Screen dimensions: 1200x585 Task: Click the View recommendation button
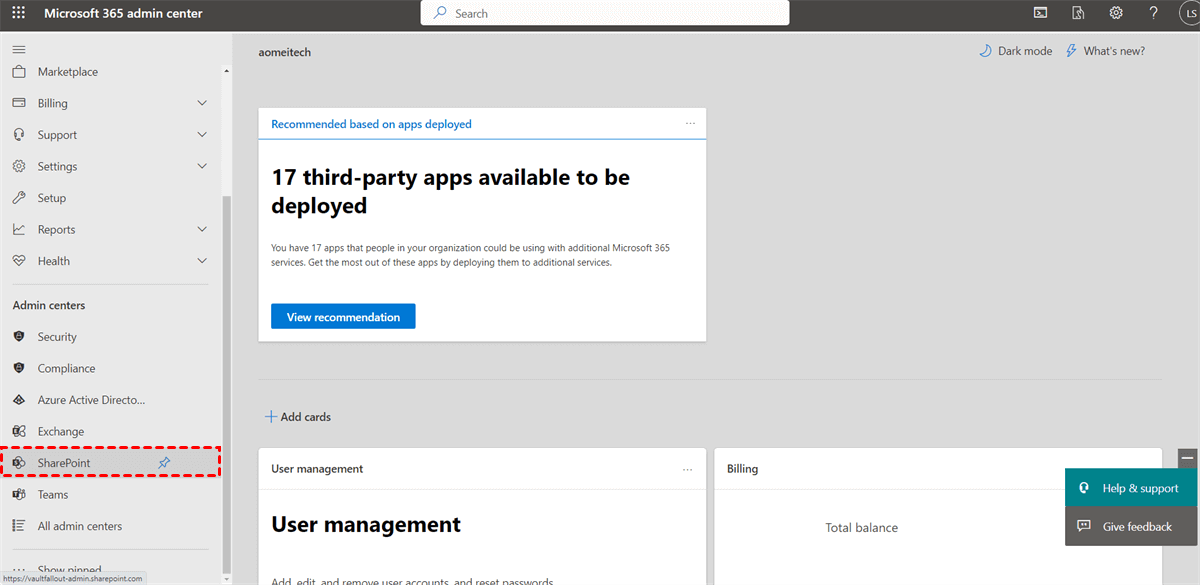click(x=343, y=317)
